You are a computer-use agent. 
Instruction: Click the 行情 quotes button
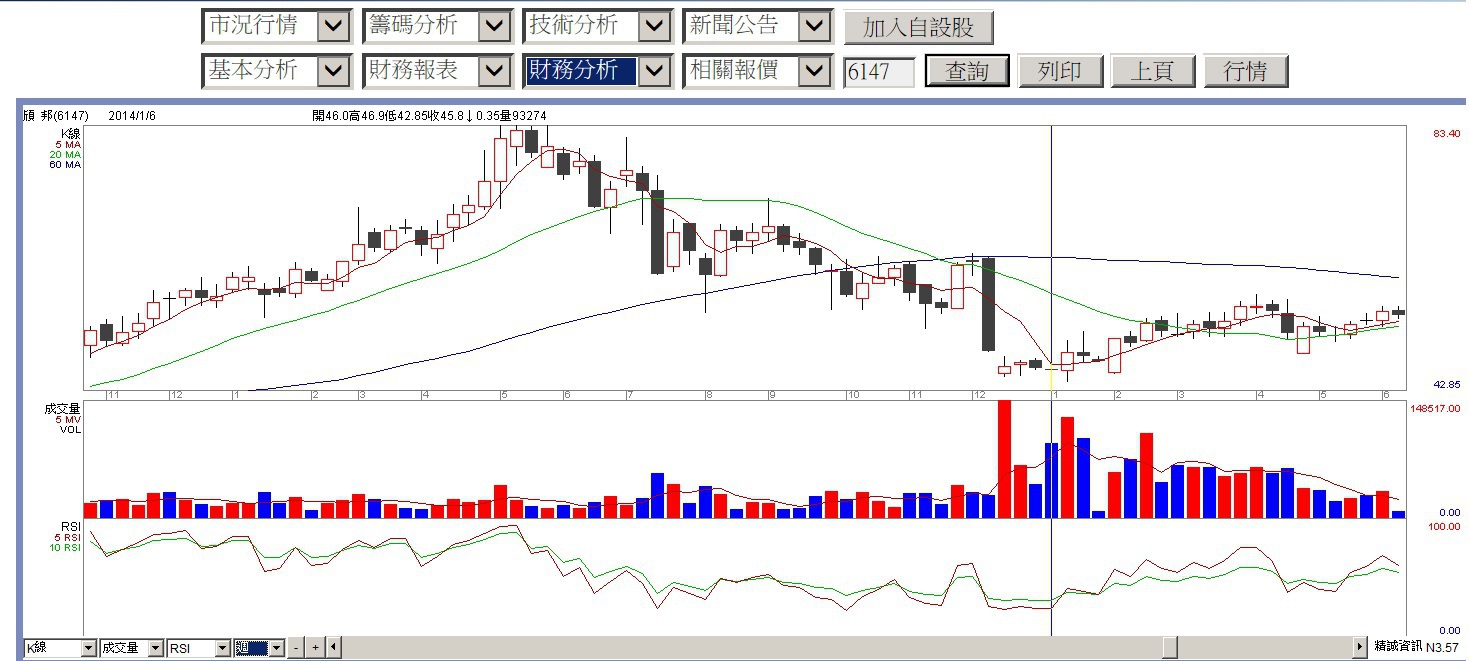[1244, 71]
